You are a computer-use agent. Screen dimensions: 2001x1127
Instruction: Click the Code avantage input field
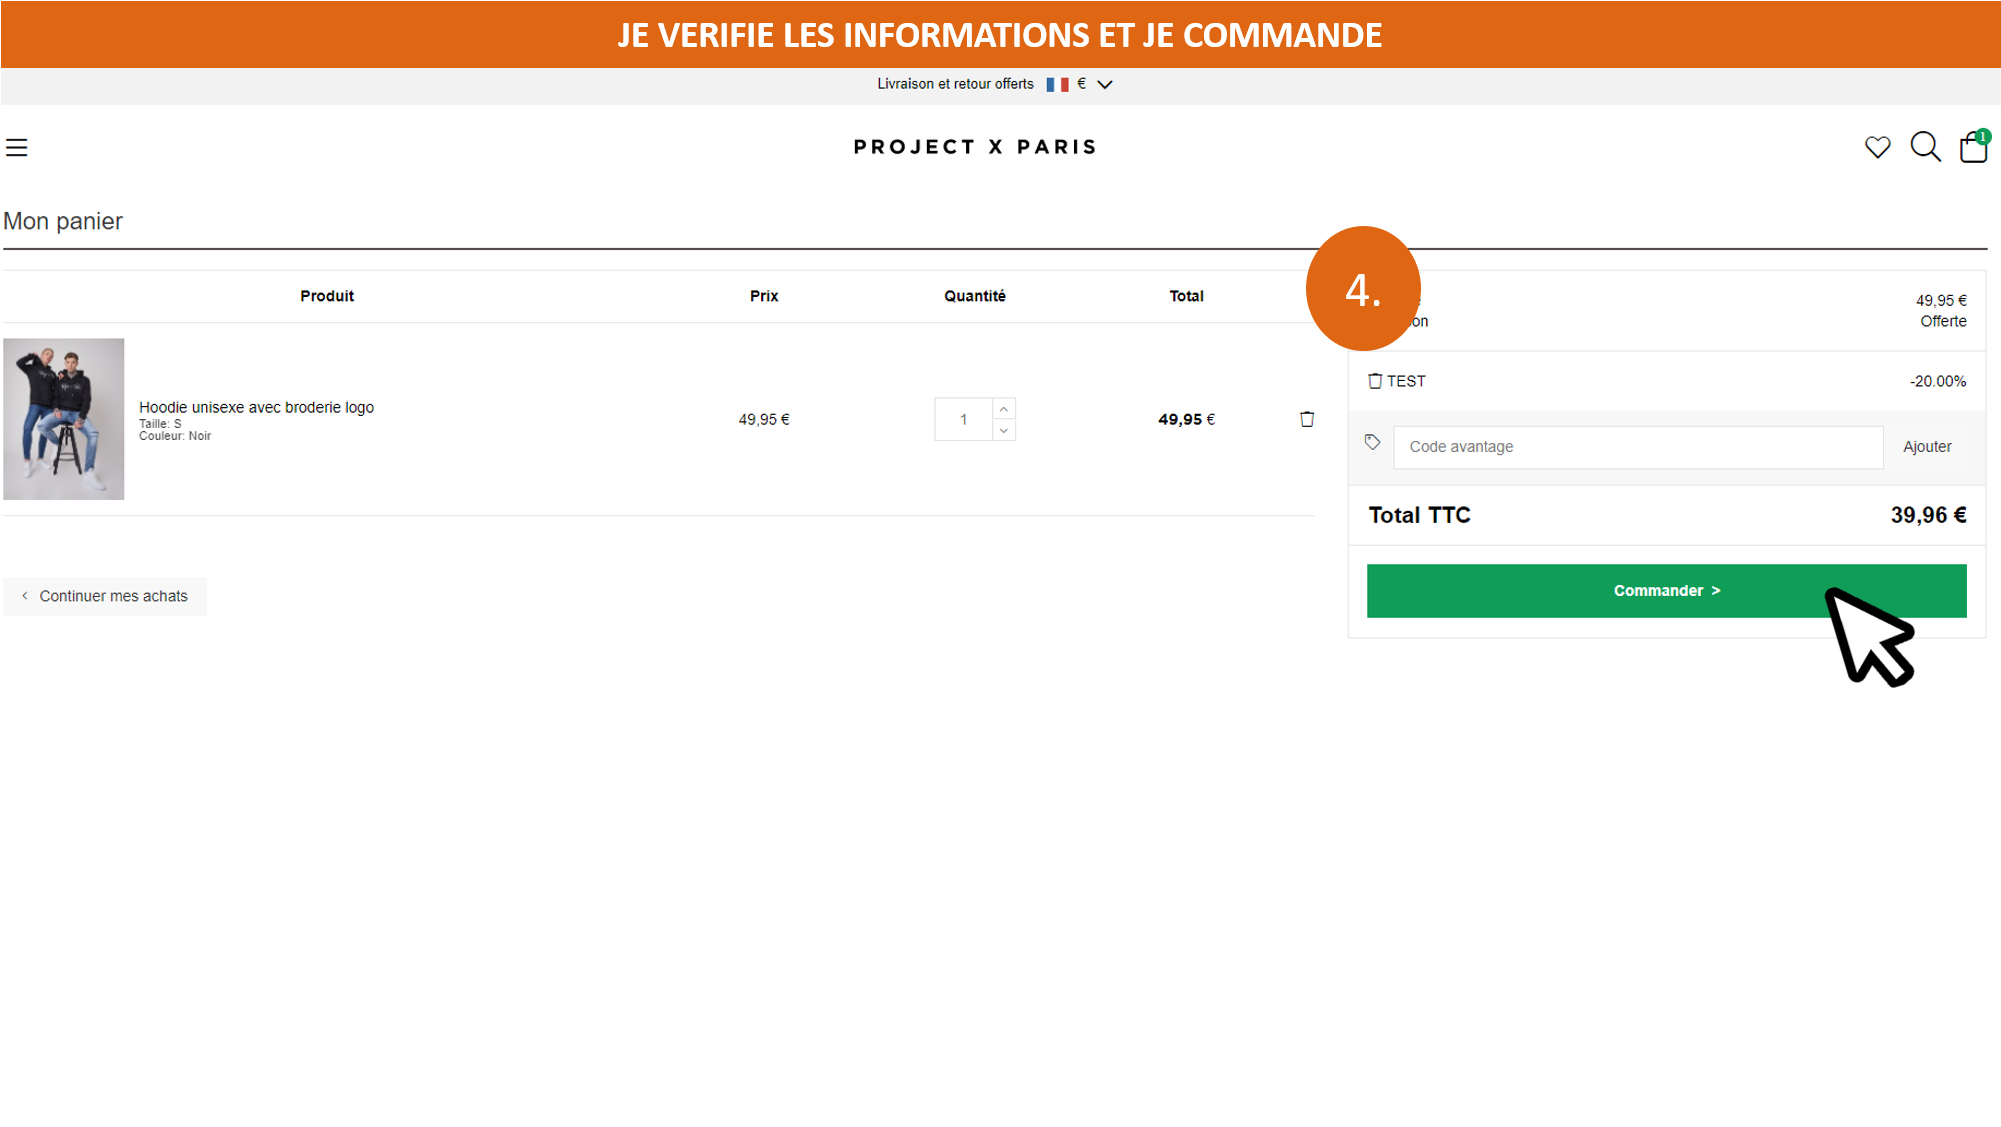click(x=1638, y=447)
